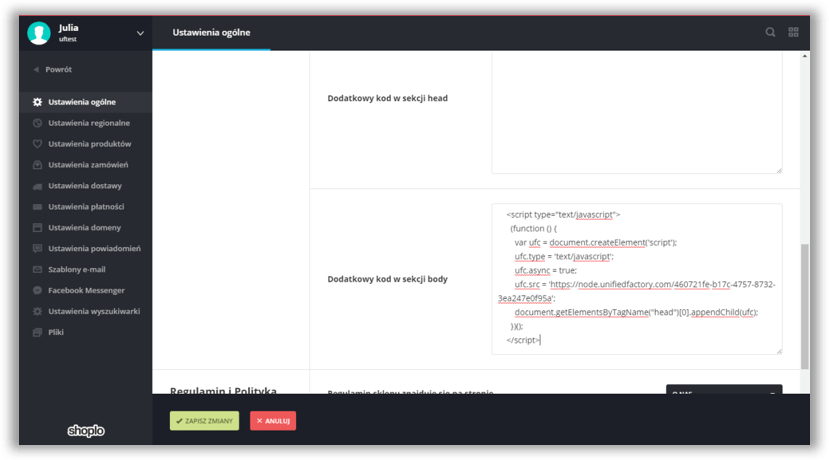The image size is (829, 460).
Task: Grab head textarea resize handle
Action: (x=779, y=170)
